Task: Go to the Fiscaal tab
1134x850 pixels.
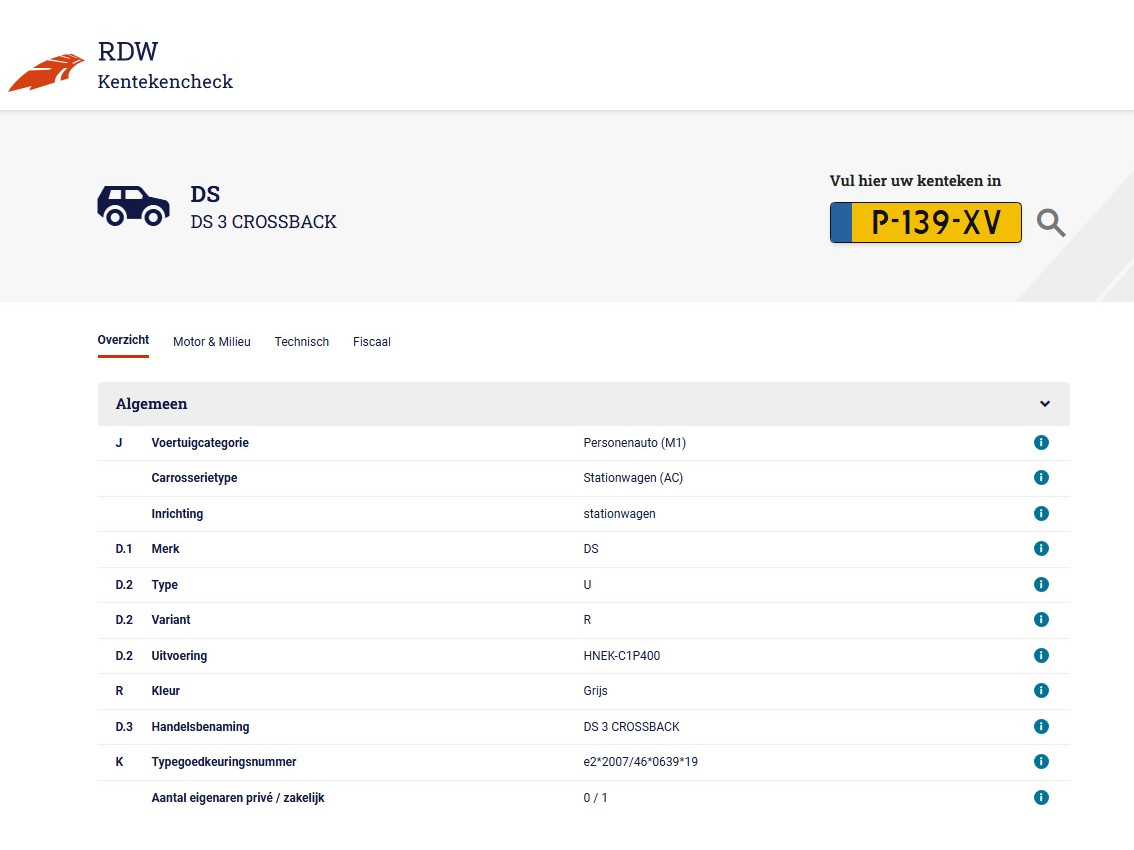Action: (x=372, y=341)
